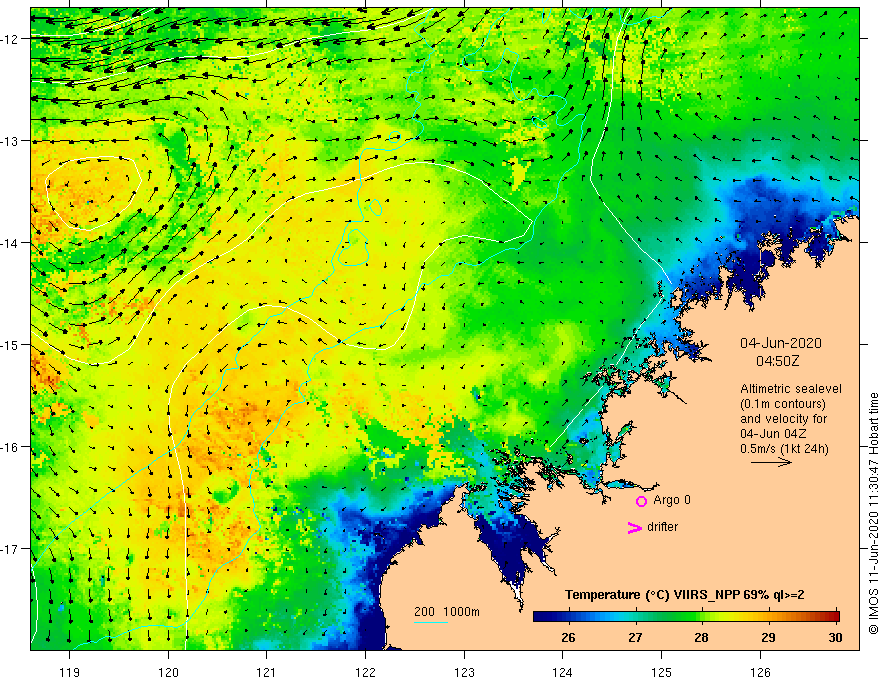This screenshot has width=880, height=680.
Task: Click the dark blue end of colorbar
Action: pyautogui.click(x=539, y=617)
